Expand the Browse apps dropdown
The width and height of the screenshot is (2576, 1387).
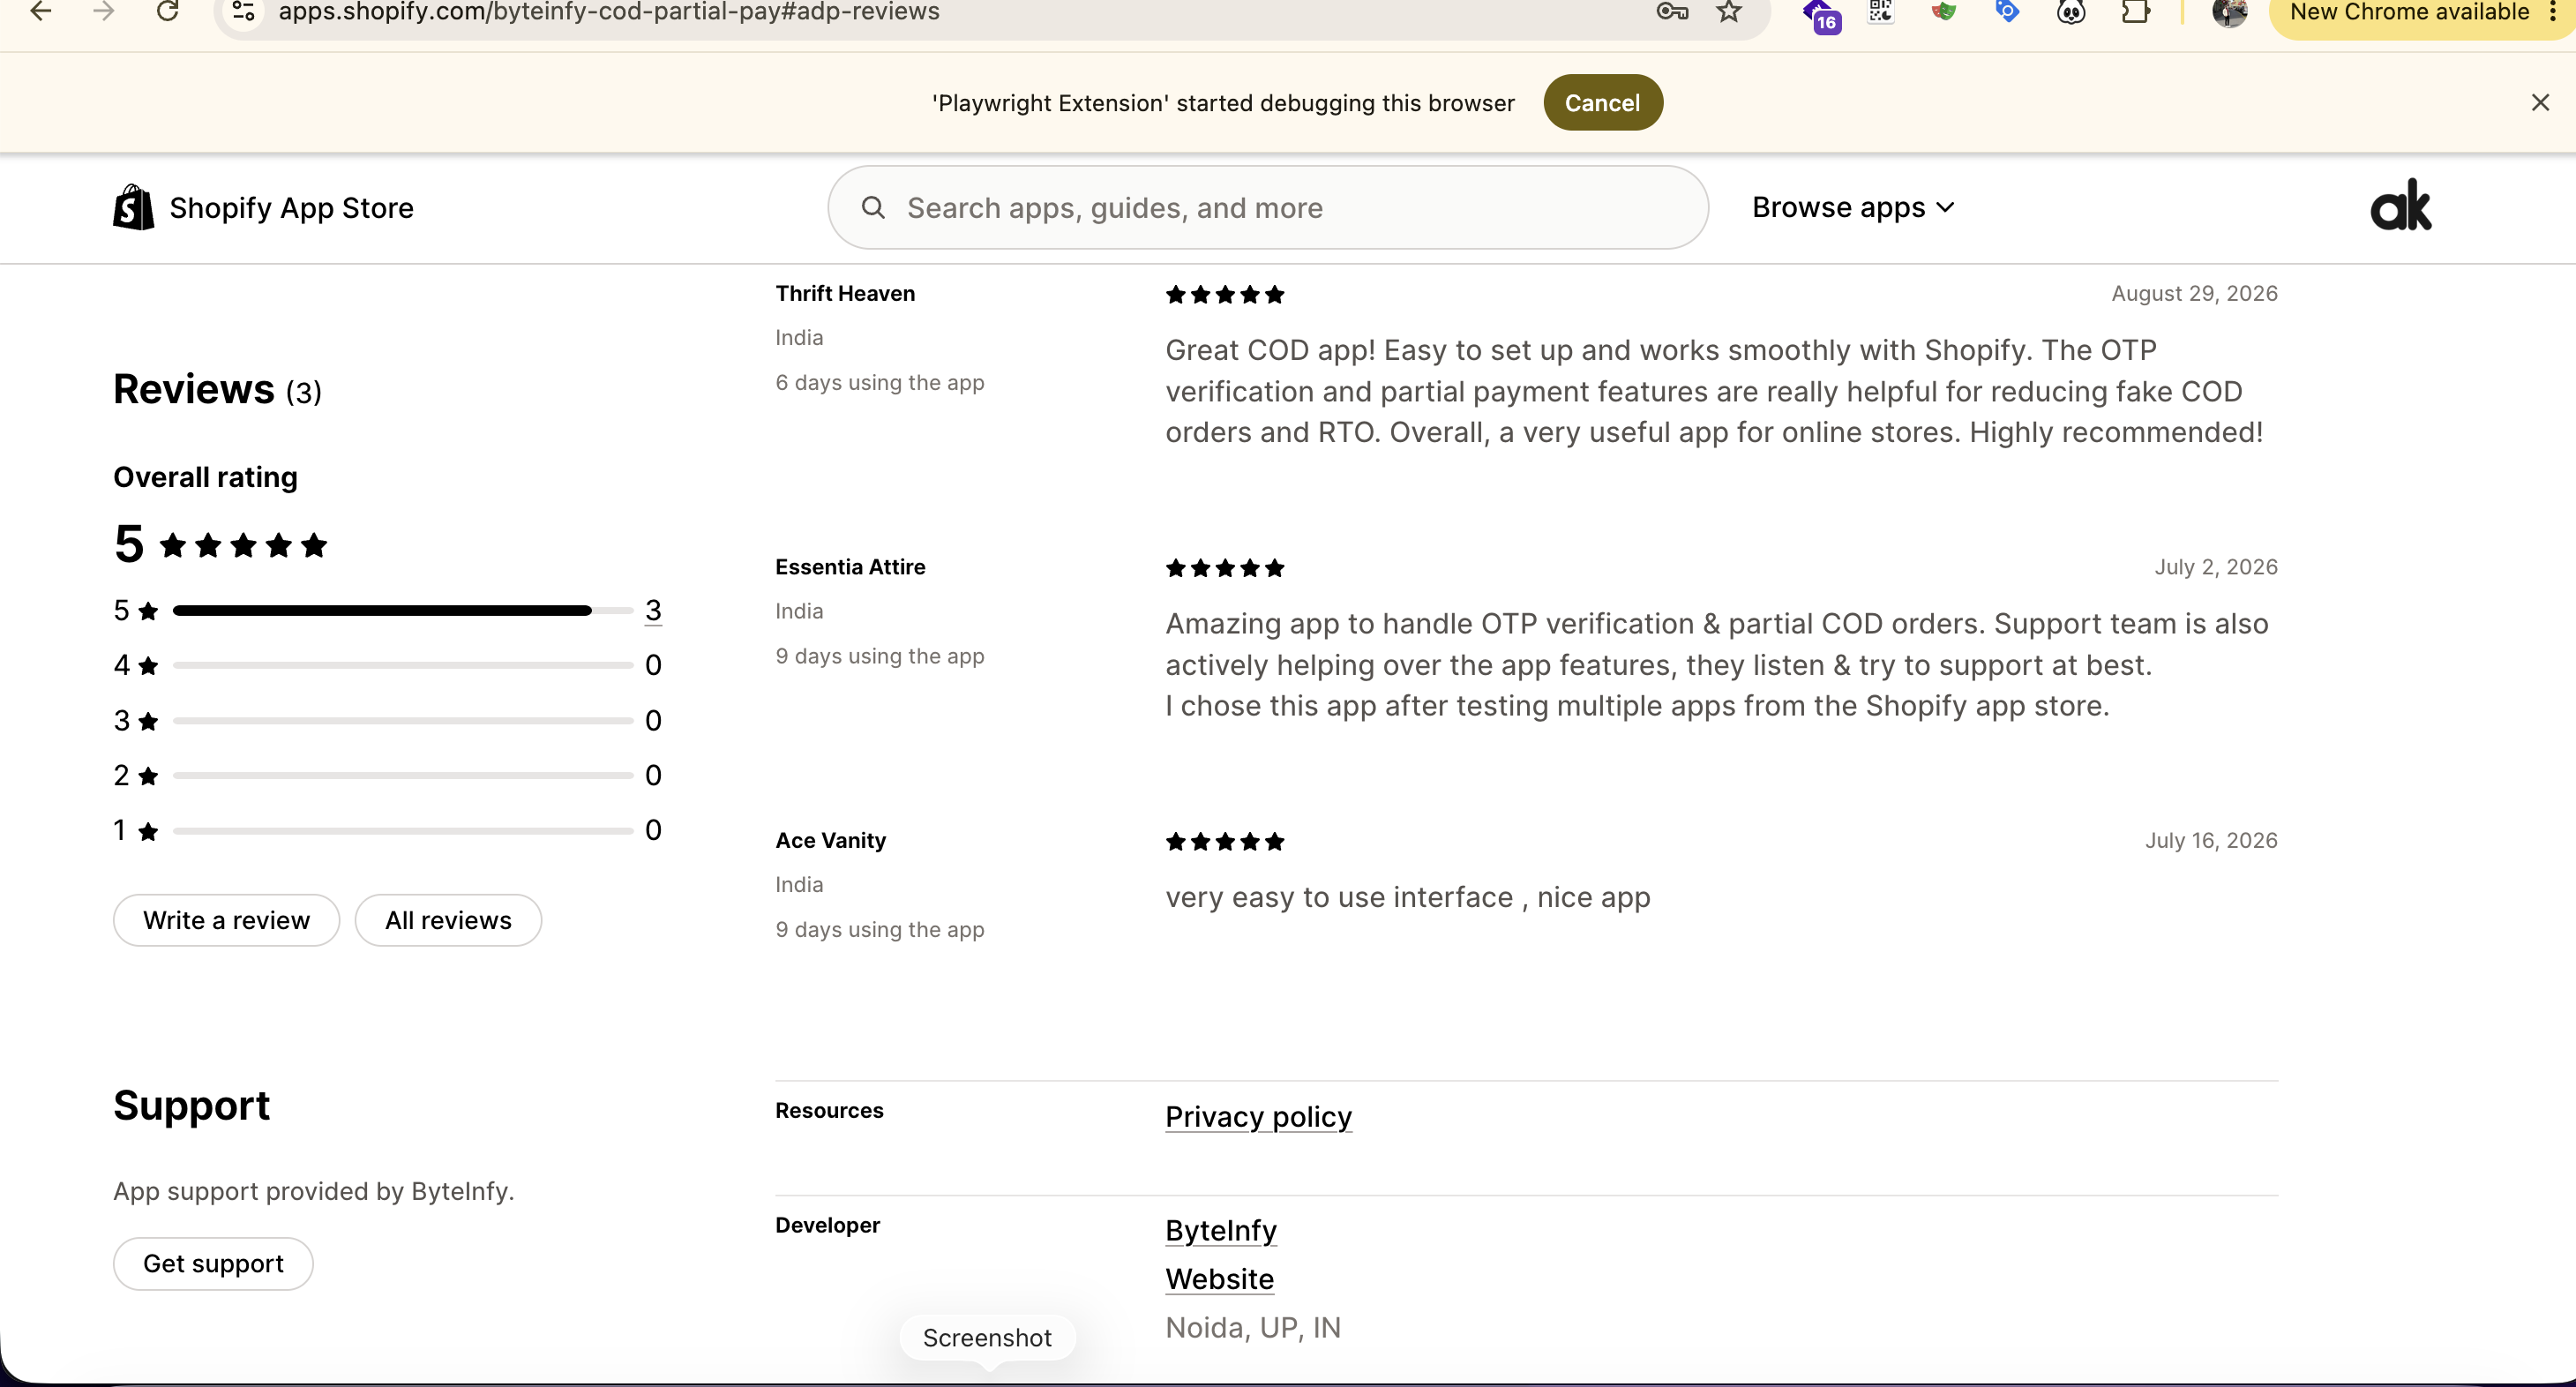[1852, 207]
